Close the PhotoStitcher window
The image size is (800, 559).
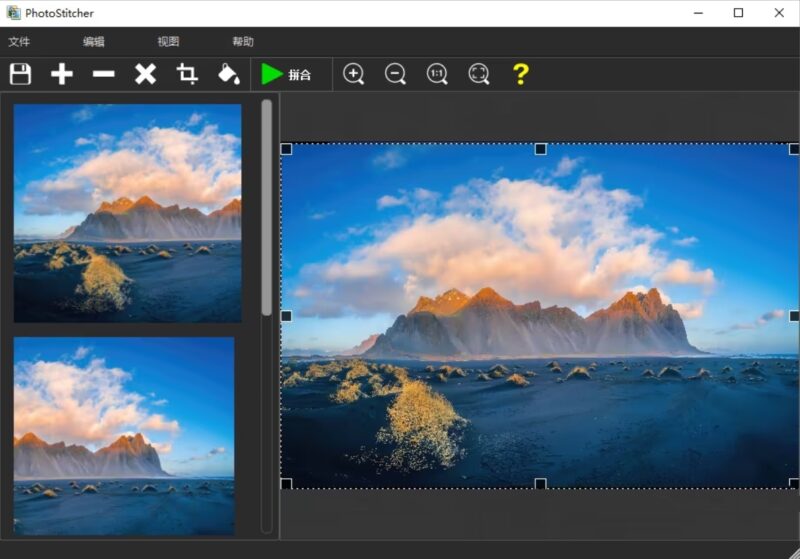tap(779, 13)
